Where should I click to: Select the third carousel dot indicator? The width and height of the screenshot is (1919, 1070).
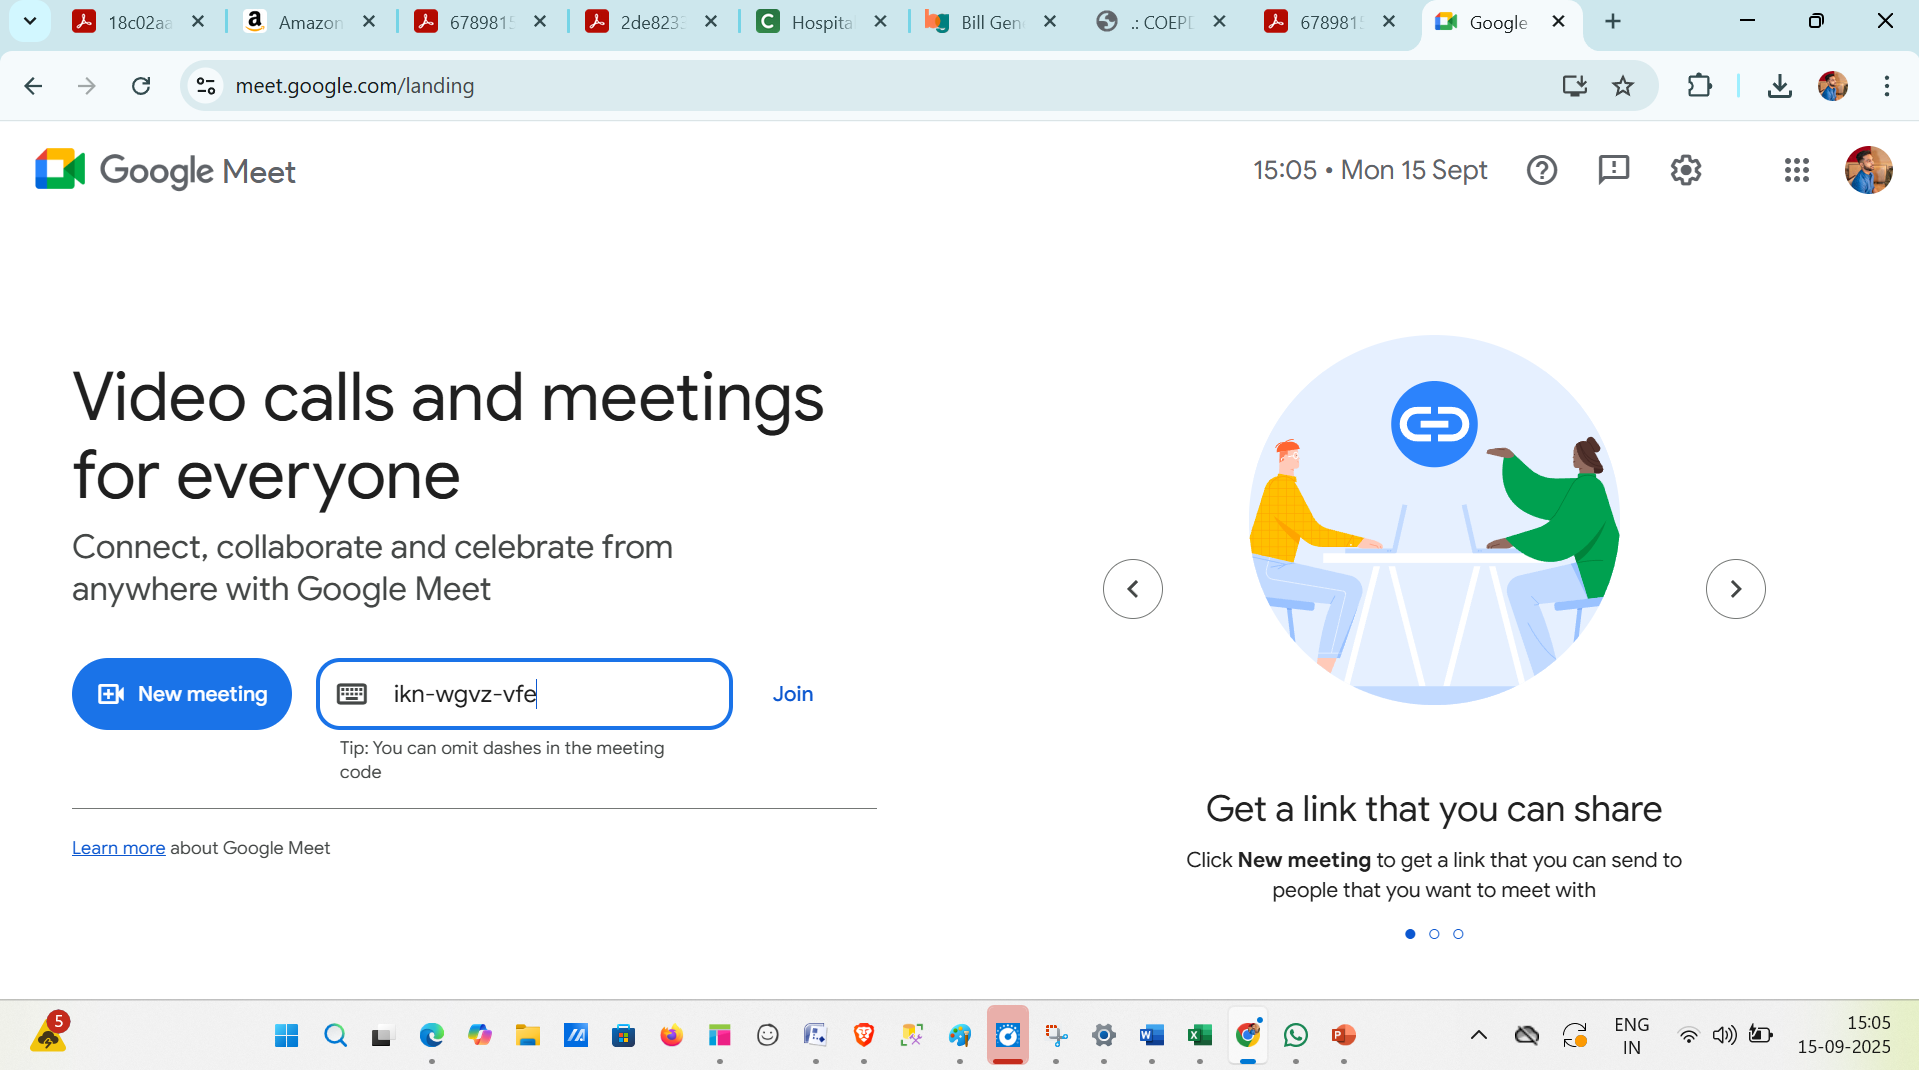[1458, 934]
